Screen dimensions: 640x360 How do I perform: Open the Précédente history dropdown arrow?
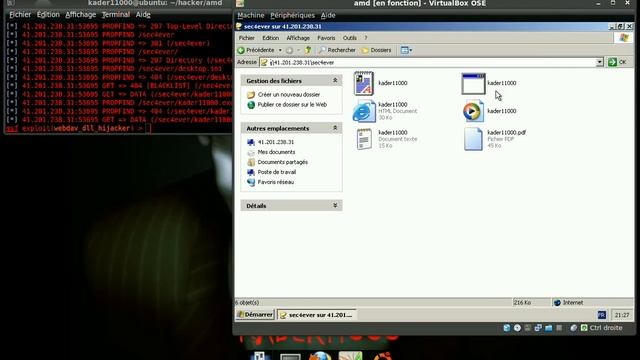[x=280, y=50]
